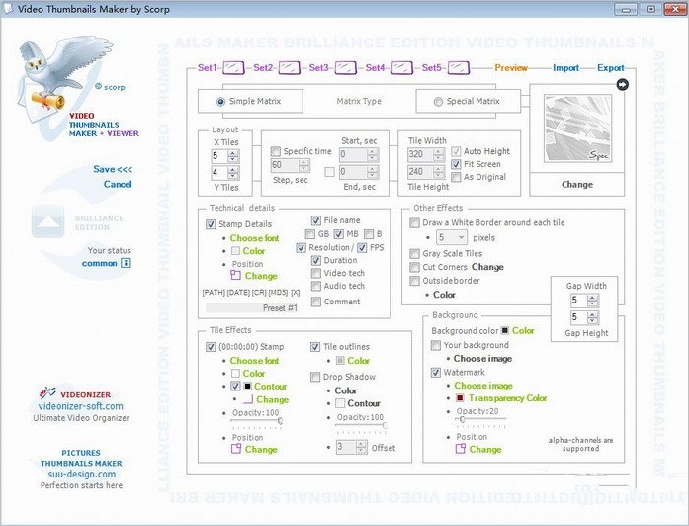Open the Set4 preset icon
The image size is (689, 526).
pos(402,68)
